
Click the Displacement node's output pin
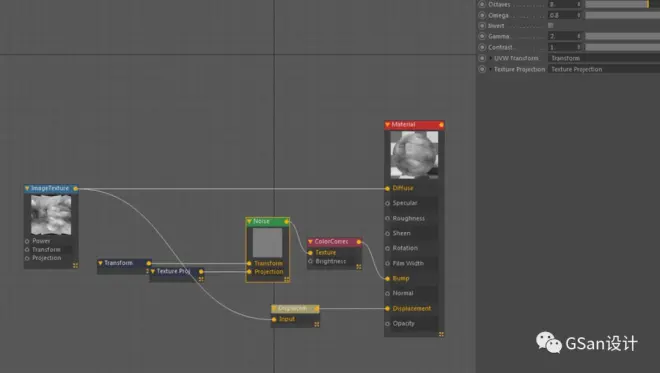pyautogui.click(x=317, y=309)
